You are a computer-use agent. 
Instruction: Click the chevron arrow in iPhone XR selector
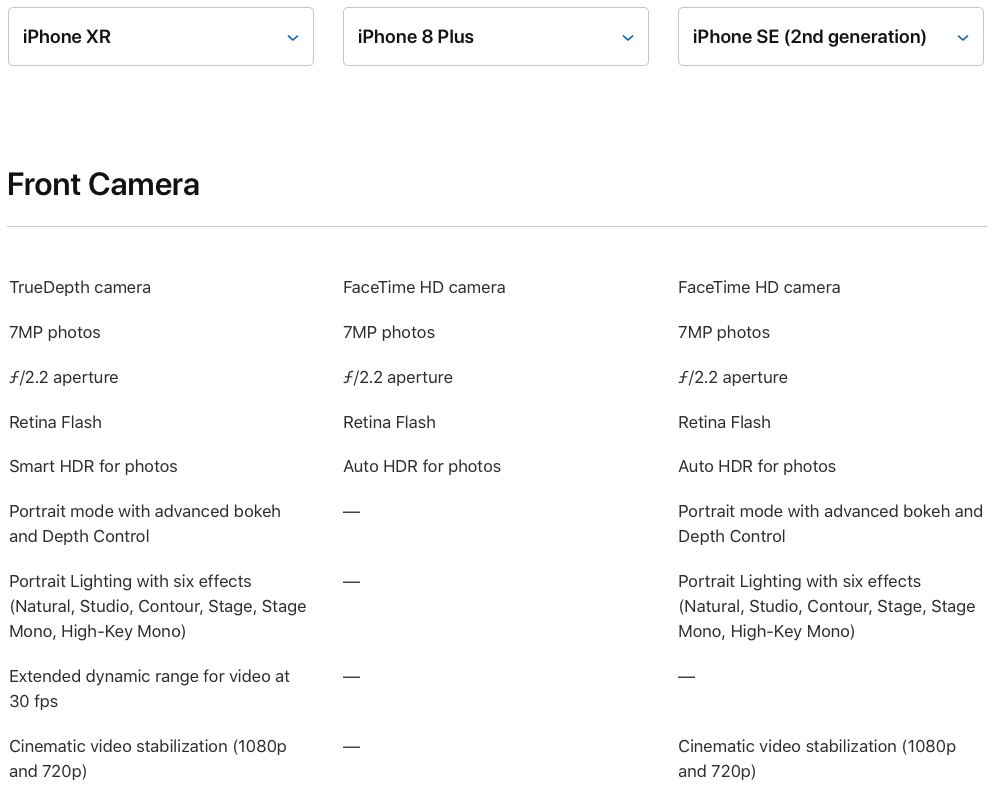pyautogui.click(x=293, y=38)
